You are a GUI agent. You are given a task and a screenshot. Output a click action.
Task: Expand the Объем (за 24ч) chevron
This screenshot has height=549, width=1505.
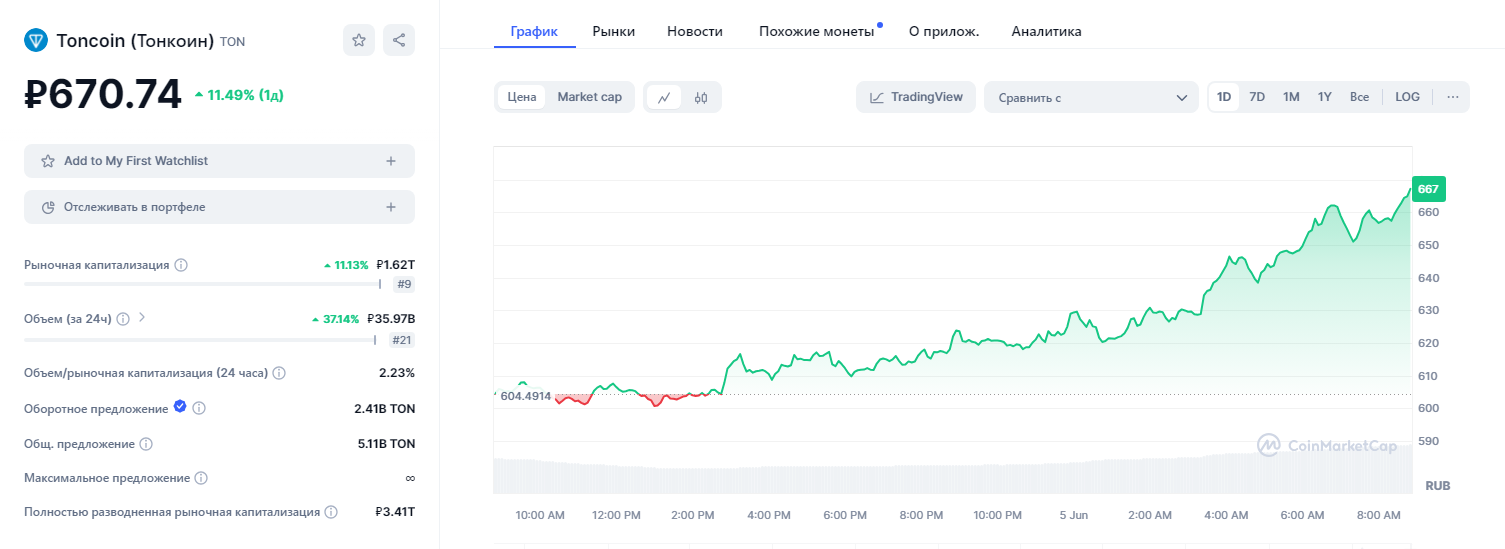click(142, 318)
